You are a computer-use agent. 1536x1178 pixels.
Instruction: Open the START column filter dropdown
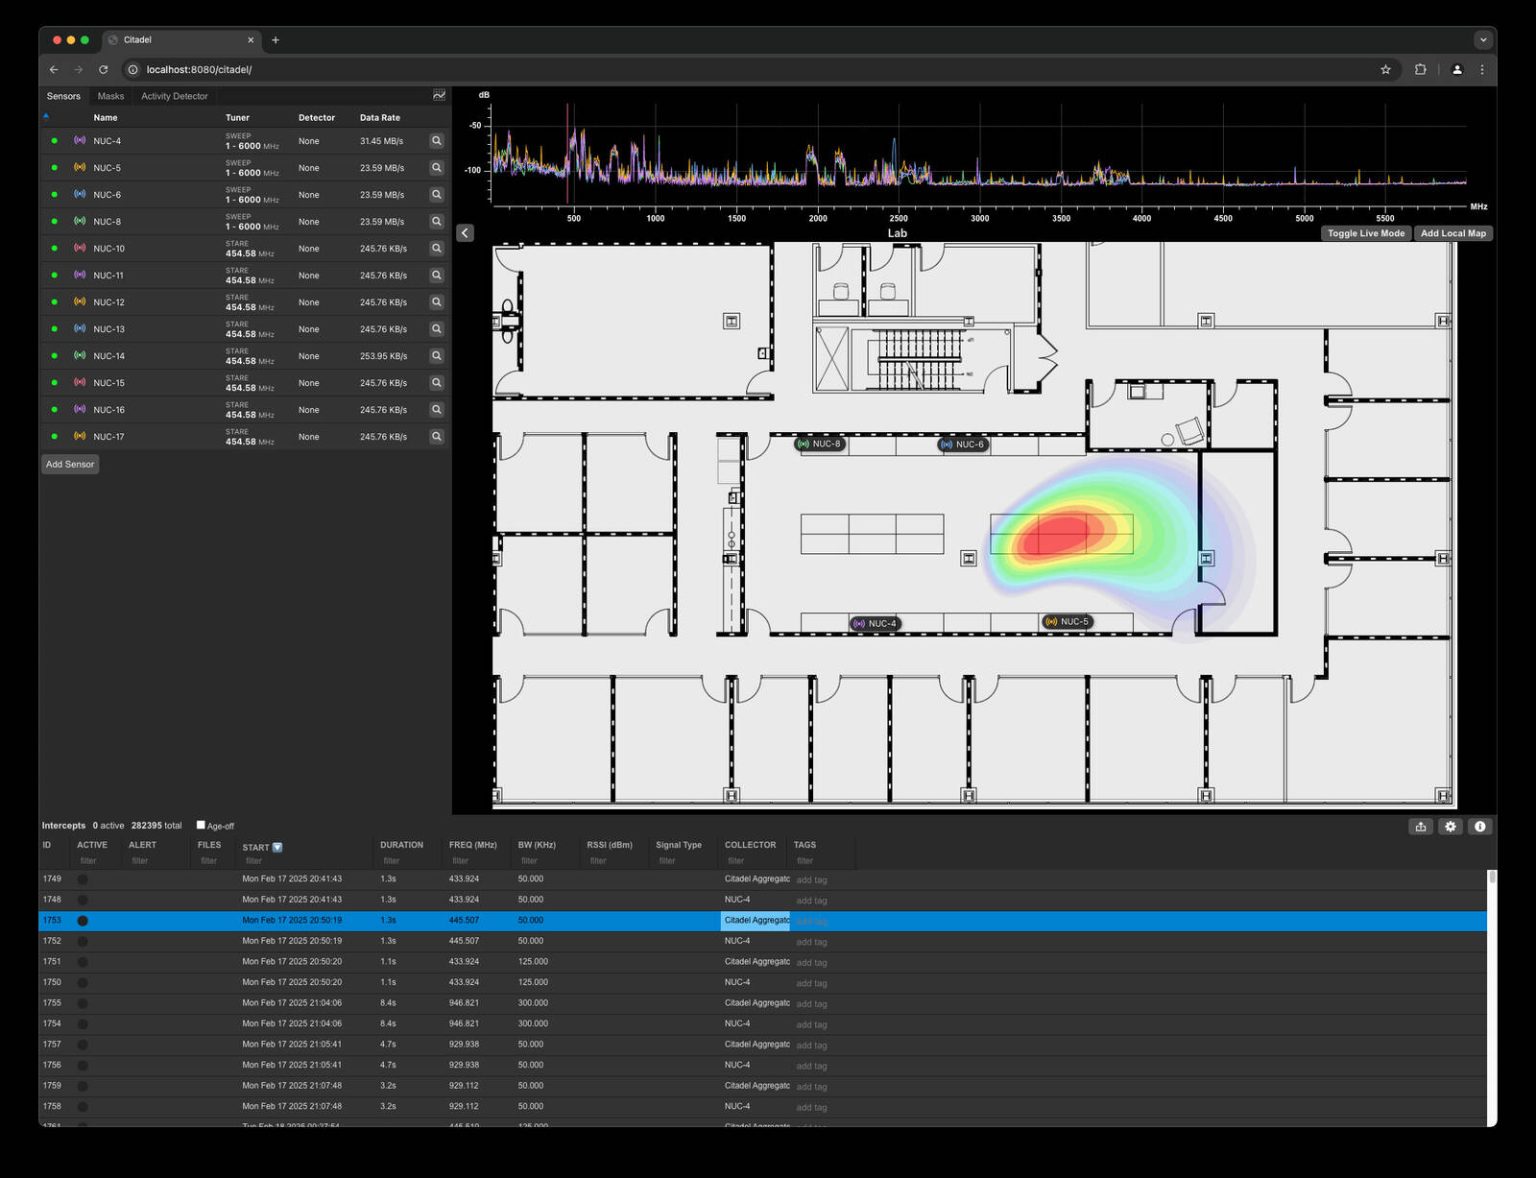[x=277, y=847]
